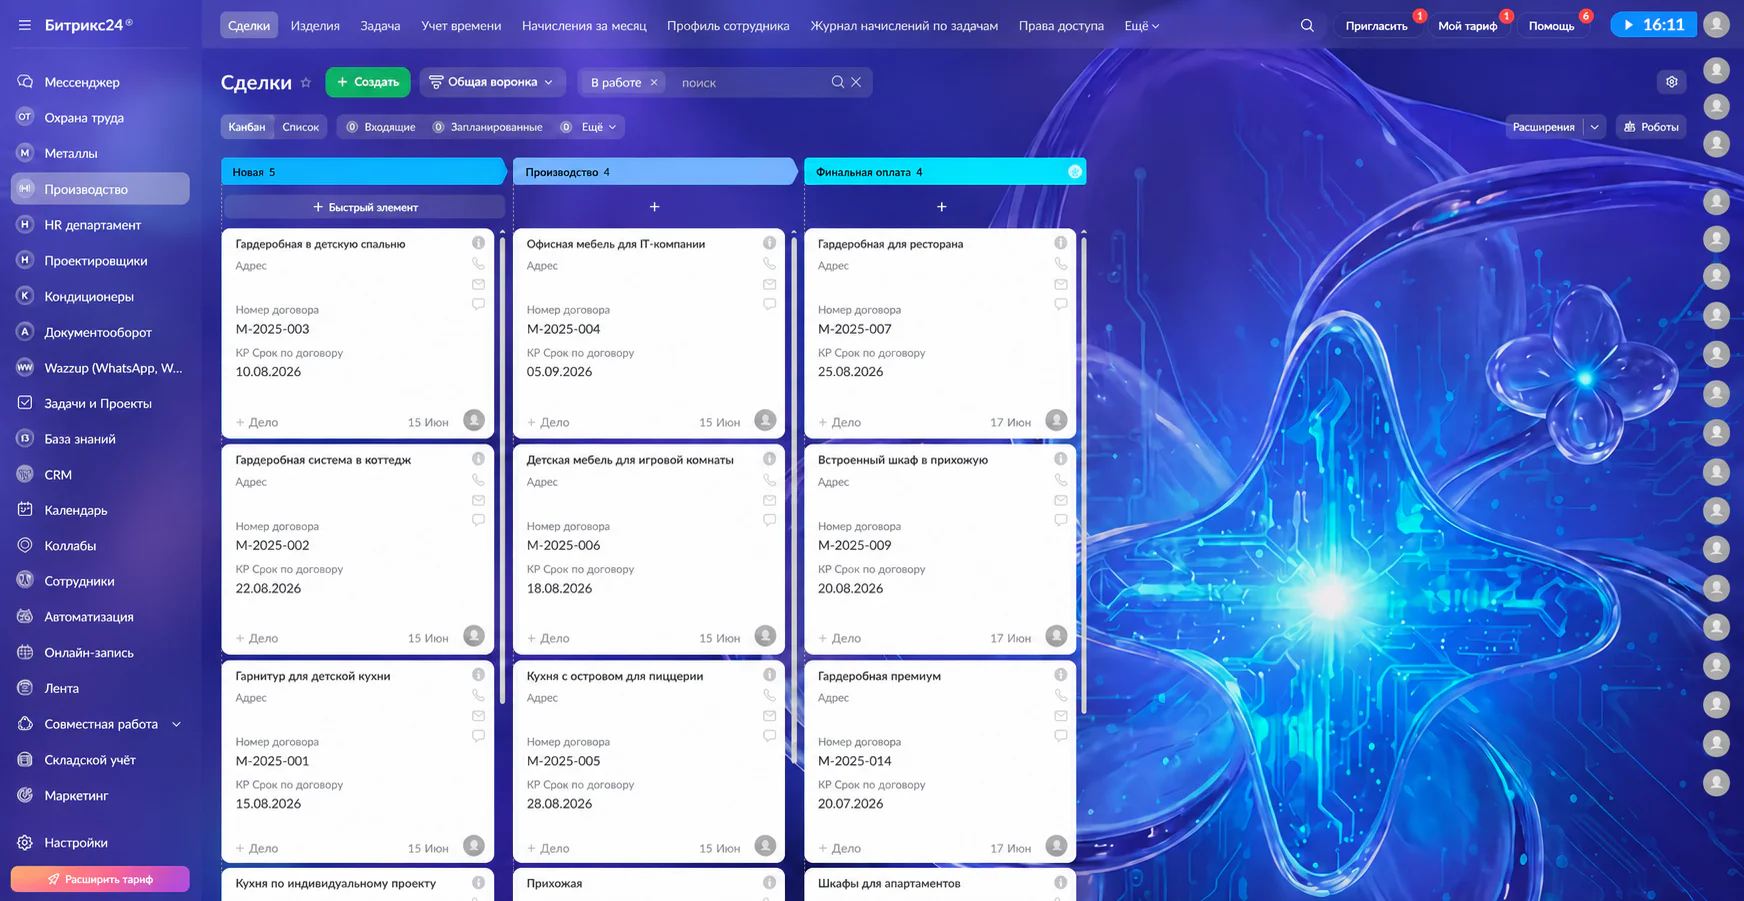Open kanban settings gear icon
Image resolution: width=1744 pixels, height=901 pixels.
tap(1672, 82)
